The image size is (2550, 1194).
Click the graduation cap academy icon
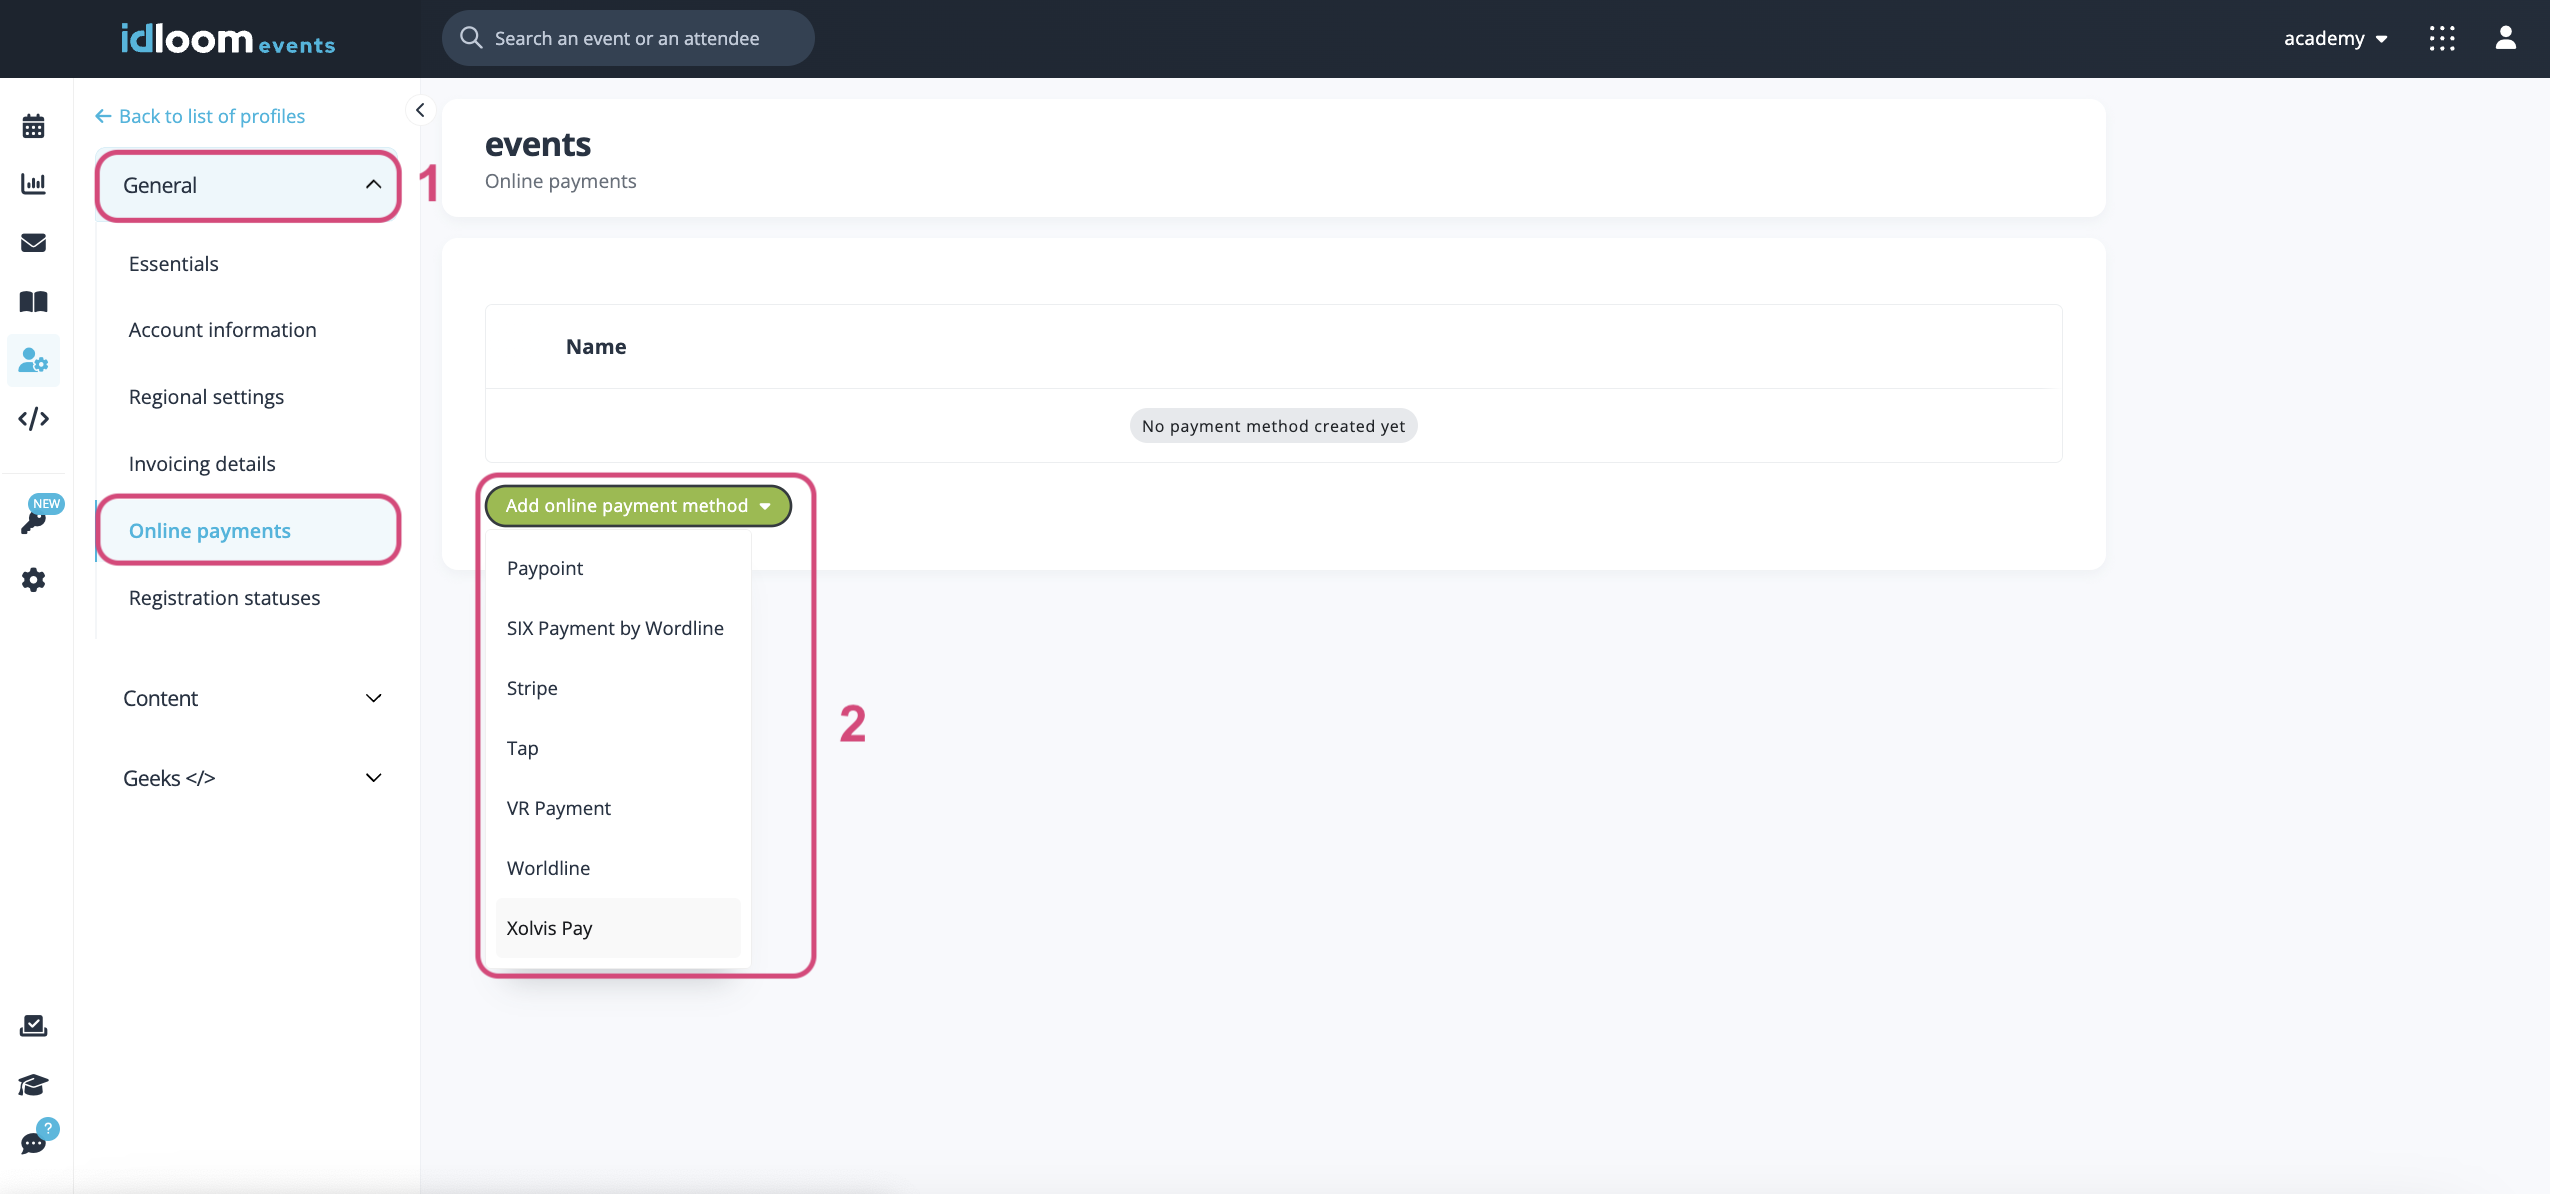click(33, 1085)
